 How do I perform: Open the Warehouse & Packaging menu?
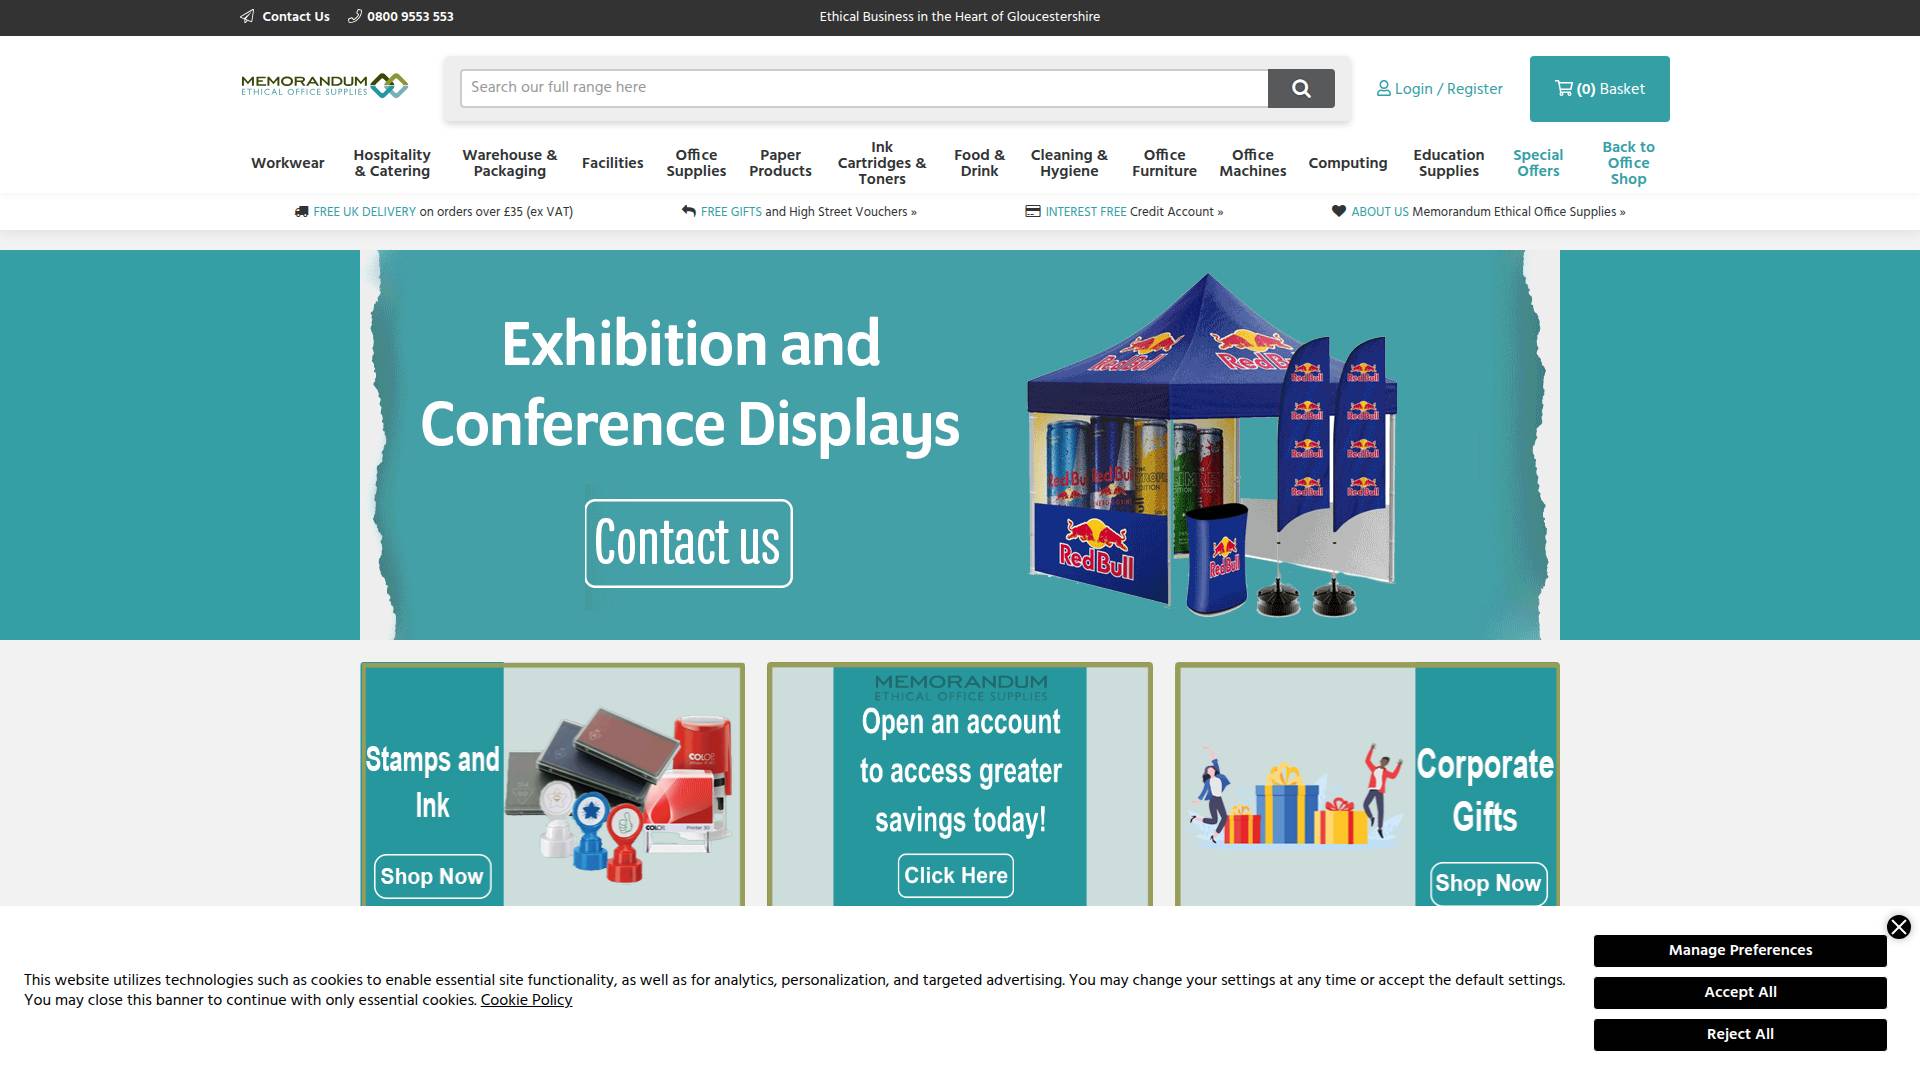click(509, 163)
